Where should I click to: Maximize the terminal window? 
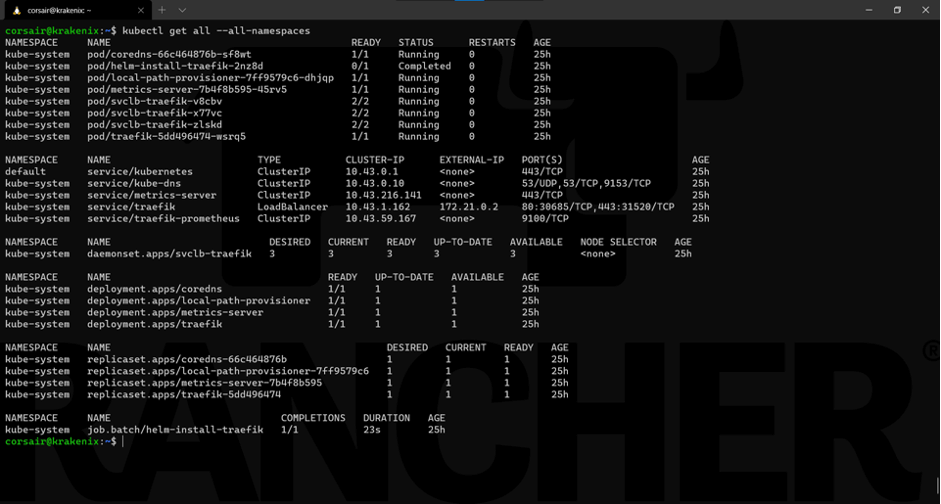coord(897,10)
